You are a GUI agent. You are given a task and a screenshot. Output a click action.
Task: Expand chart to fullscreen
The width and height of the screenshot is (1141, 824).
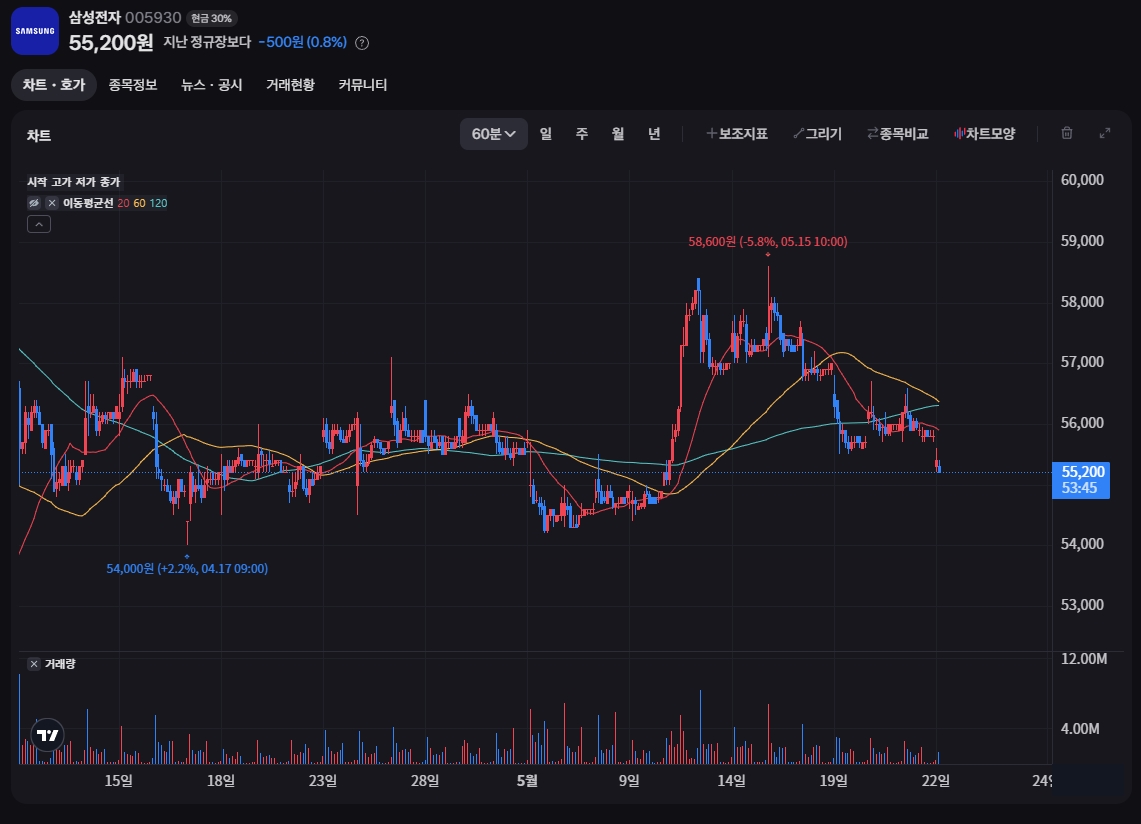tap(1105, 133)
